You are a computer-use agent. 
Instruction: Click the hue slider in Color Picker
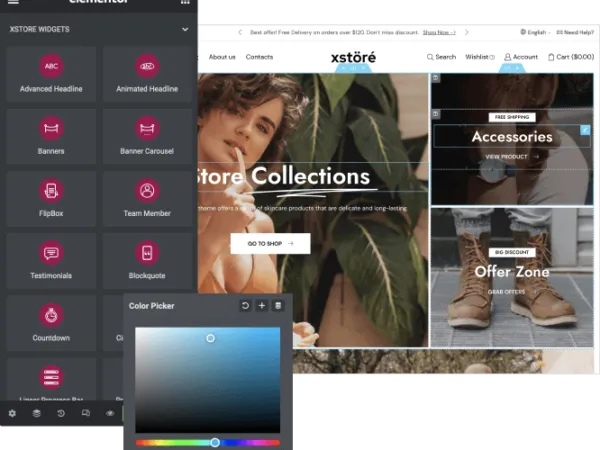pyautogui.click(x=208, y=442)
